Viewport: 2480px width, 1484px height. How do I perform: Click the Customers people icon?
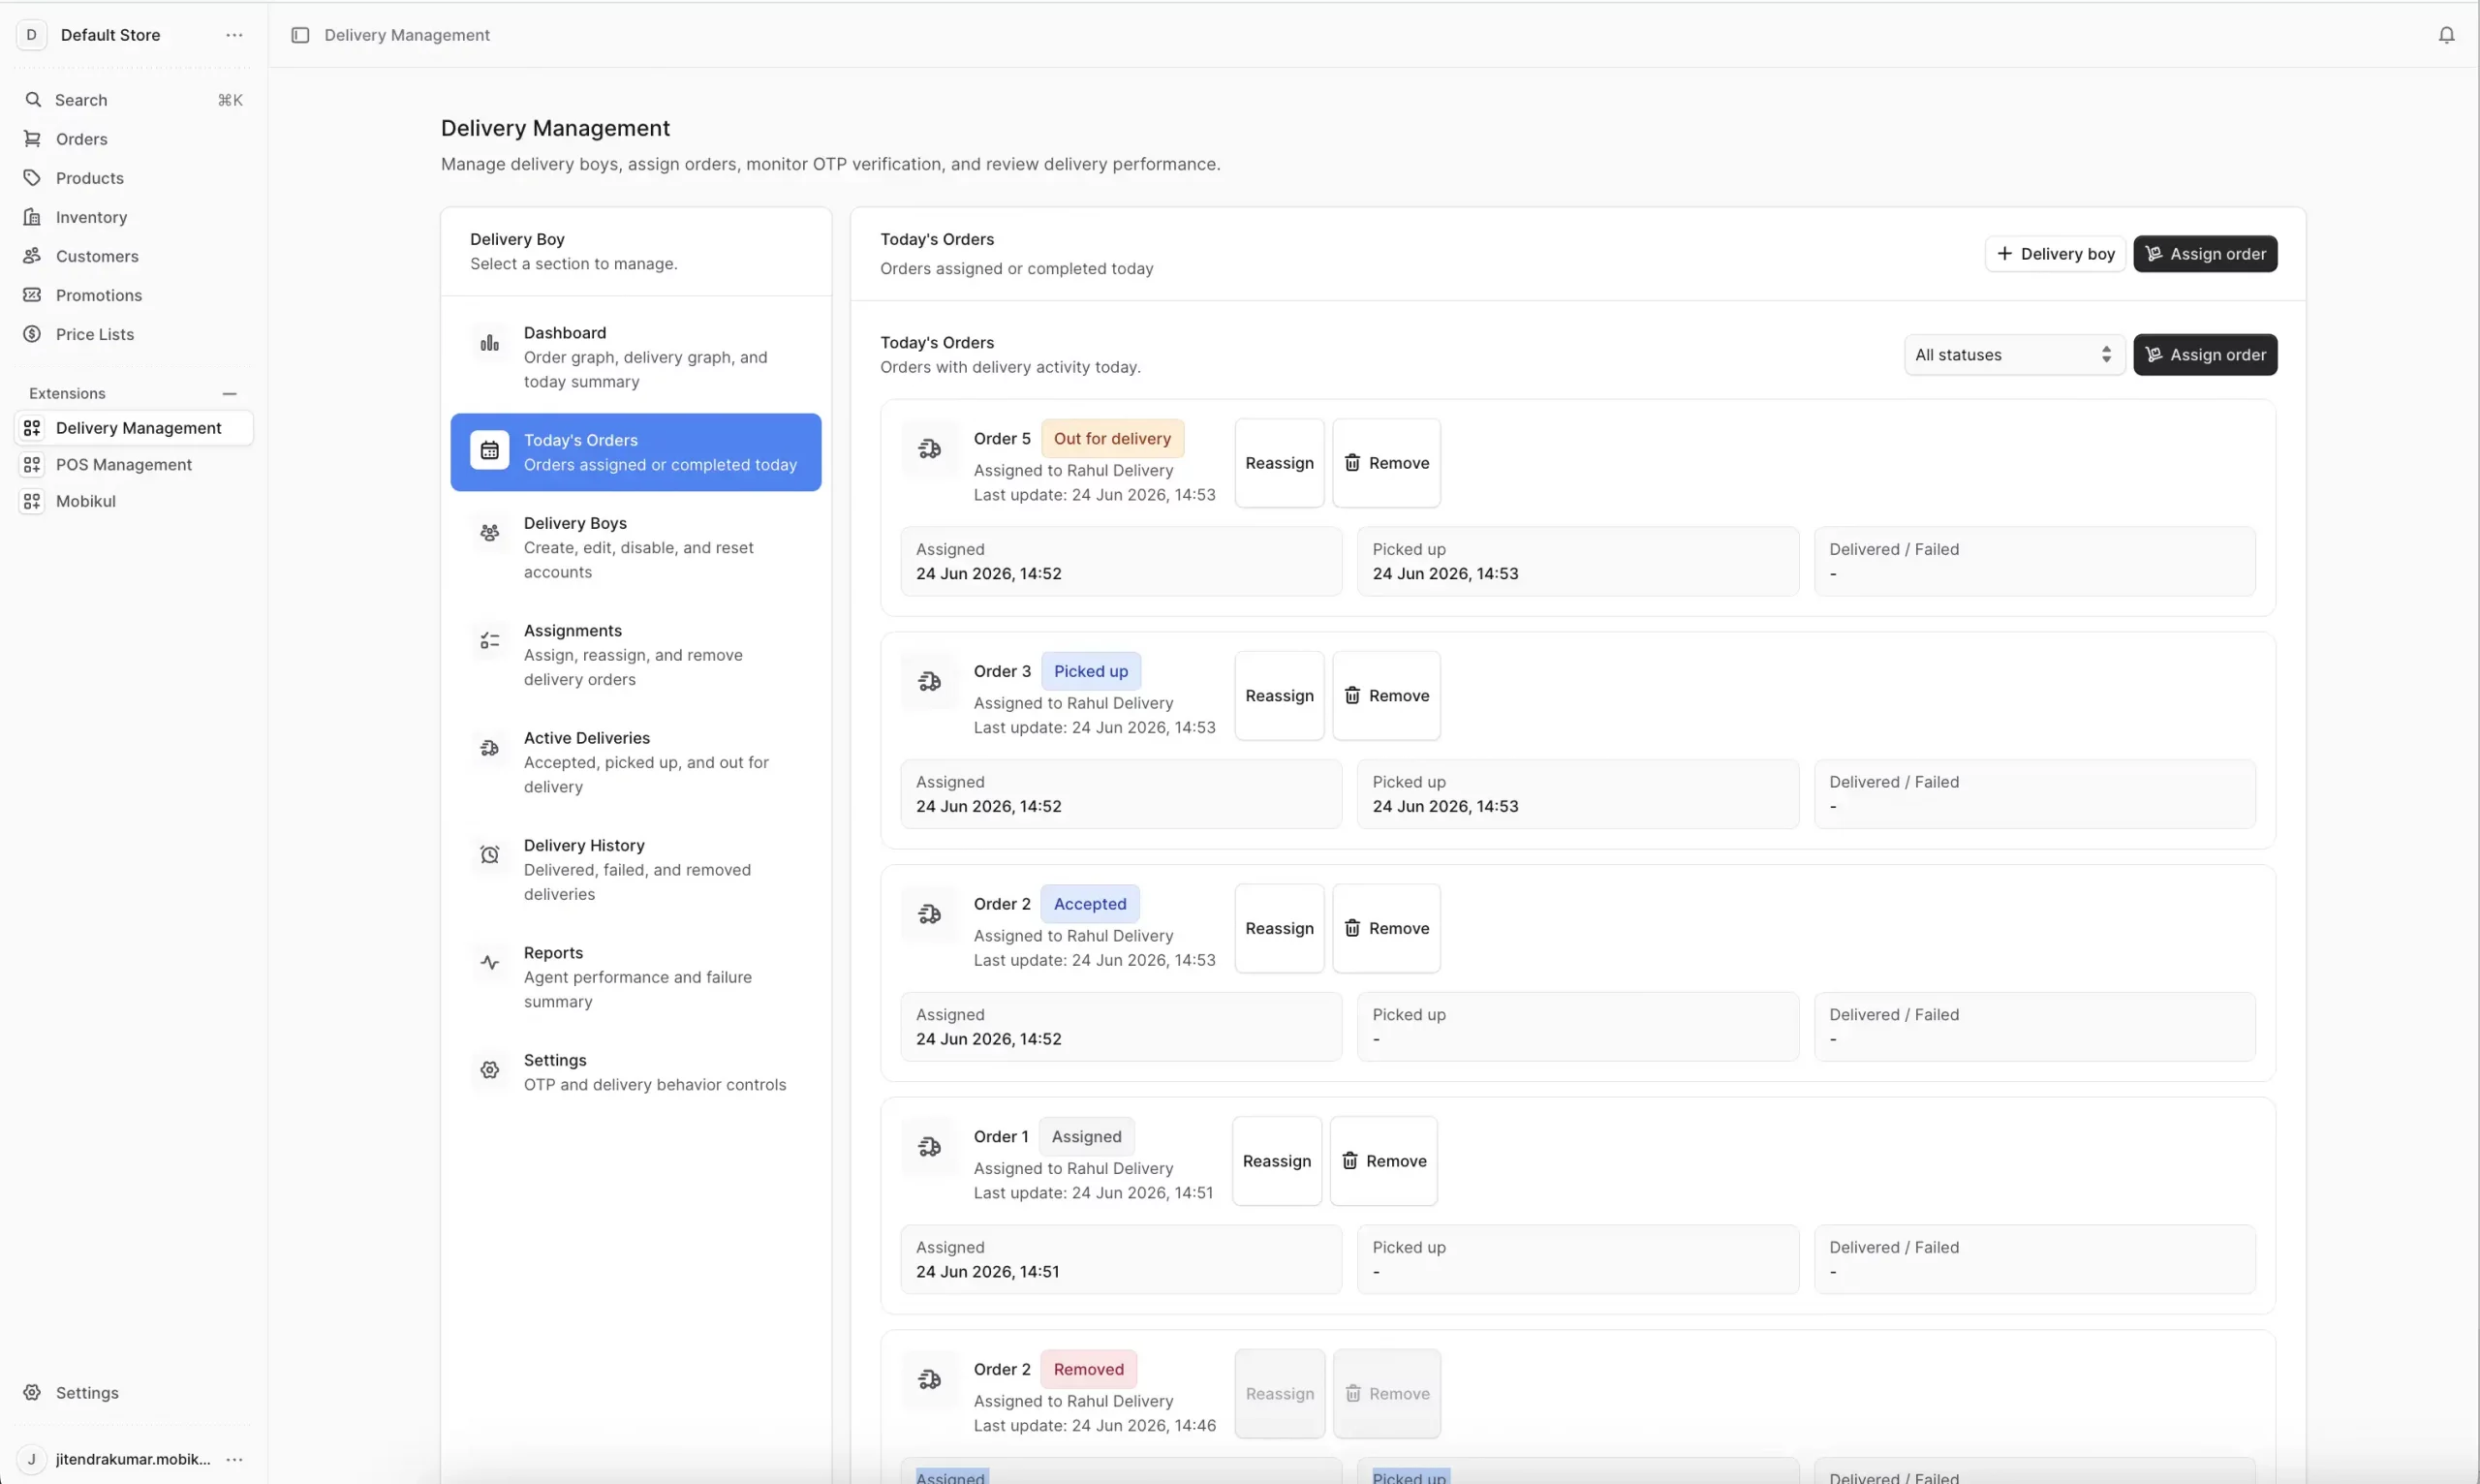32,256
